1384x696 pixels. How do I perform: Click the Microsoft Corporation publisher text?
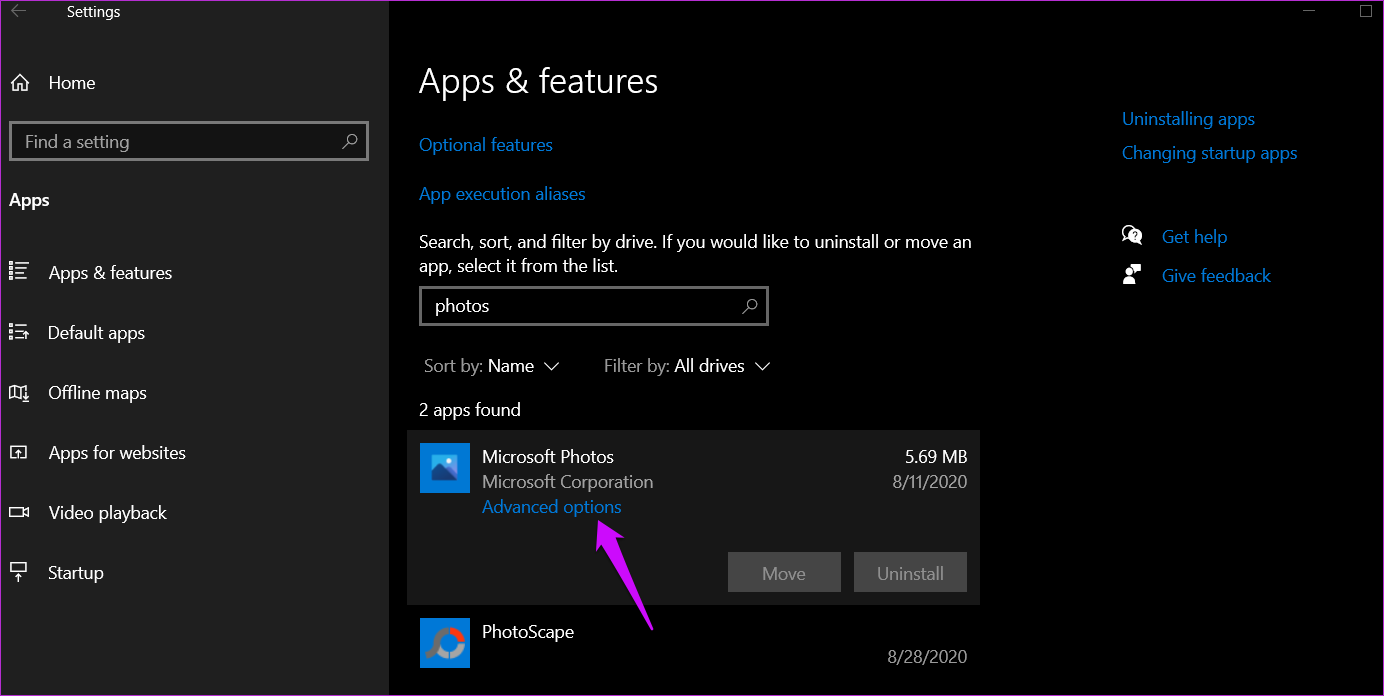[567, 482]
